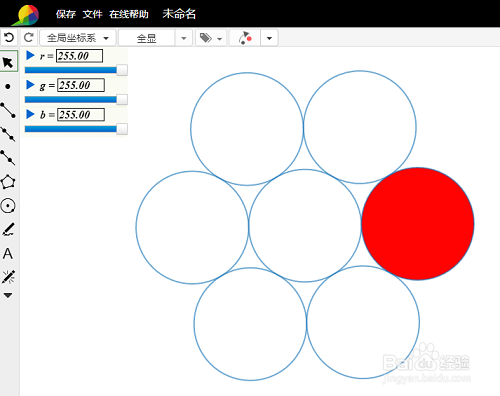Open the global coordinate system dropdown
Screen dimensions: 500x396
click(x=78, y=38)
